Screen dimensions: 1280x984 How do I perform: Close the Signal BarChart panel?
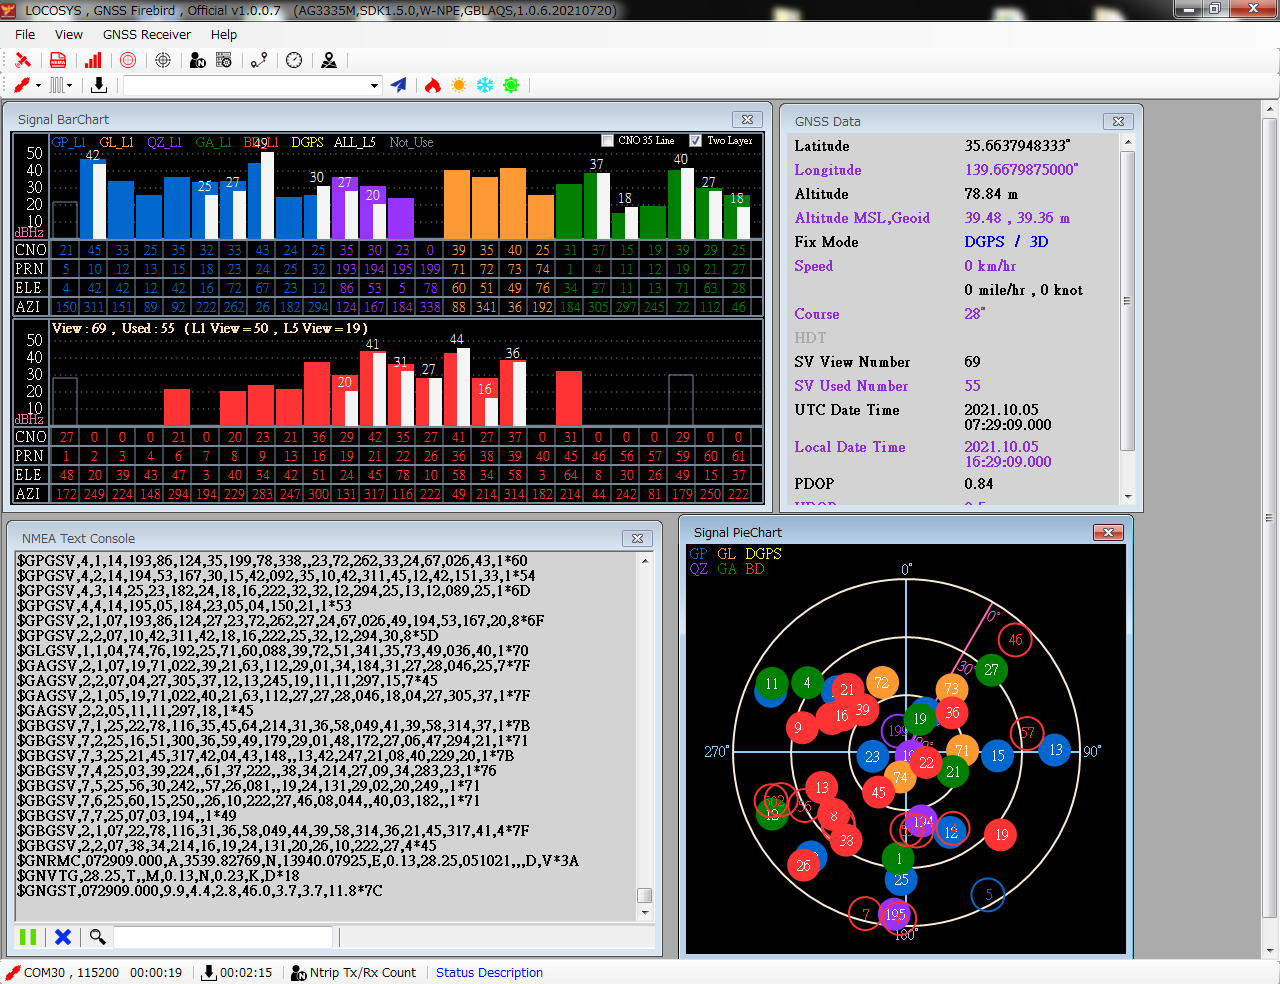coord(746,119)
